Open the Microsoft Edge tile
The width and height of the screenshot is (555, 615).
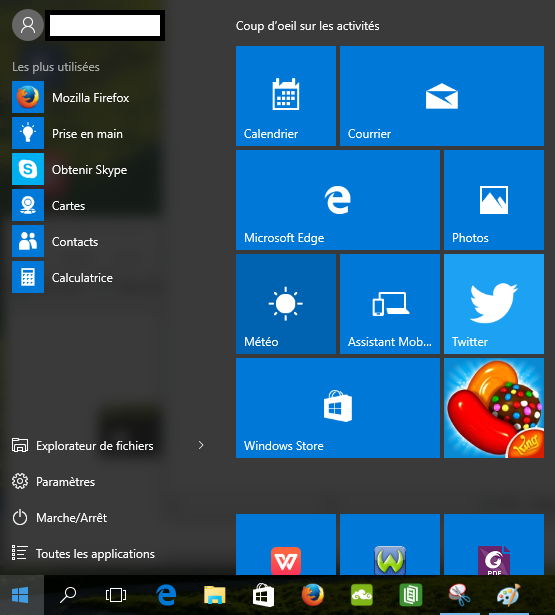point(338,200)
